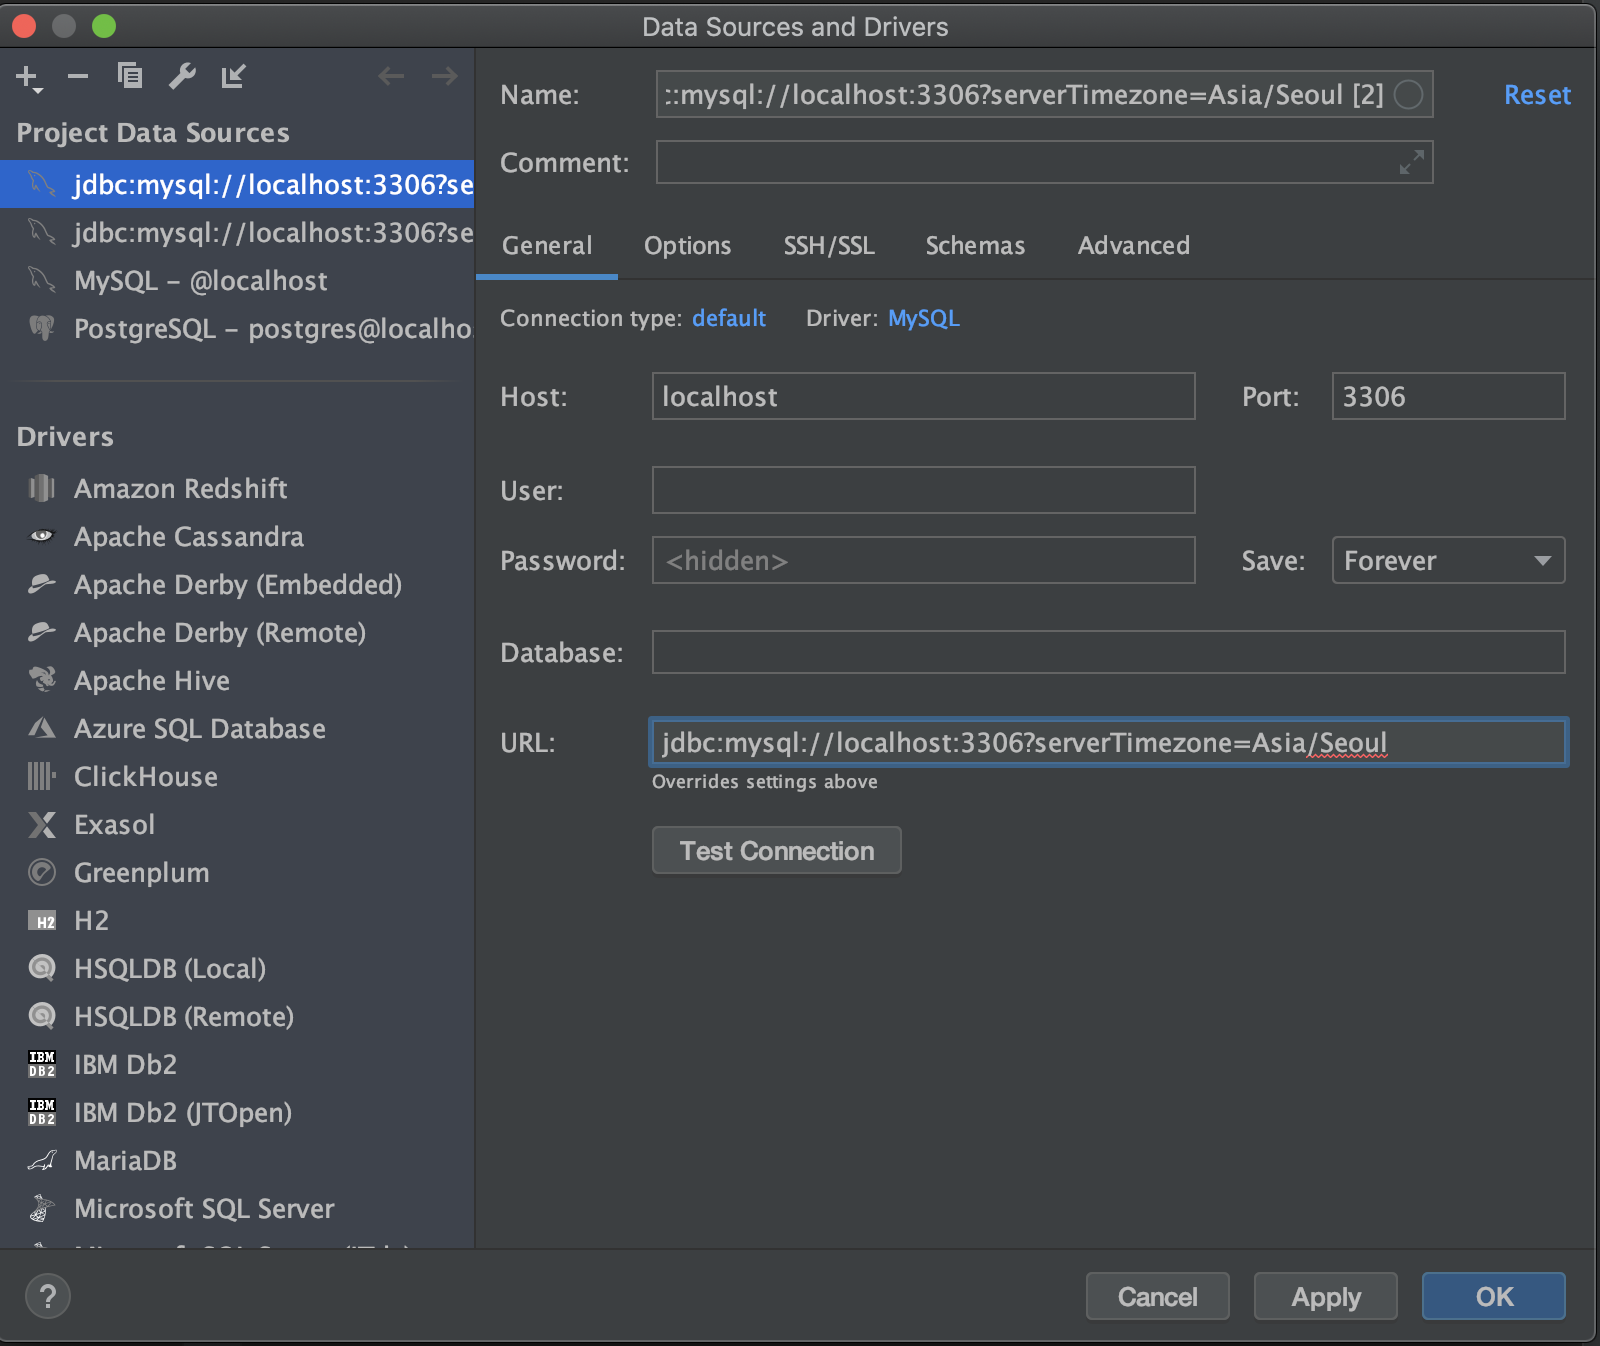Select the PostgreSQL postgres@localhost data source
The image size is (1600, 1346).
tap(237, 328)
